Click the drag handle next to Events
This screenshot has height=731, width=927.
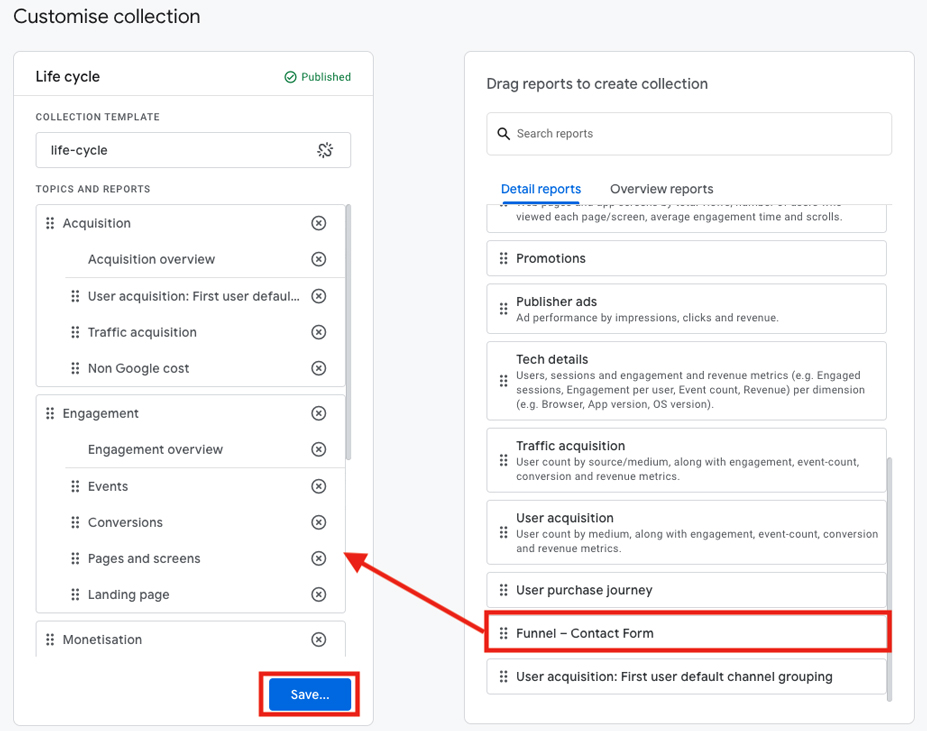click(75, 486)
